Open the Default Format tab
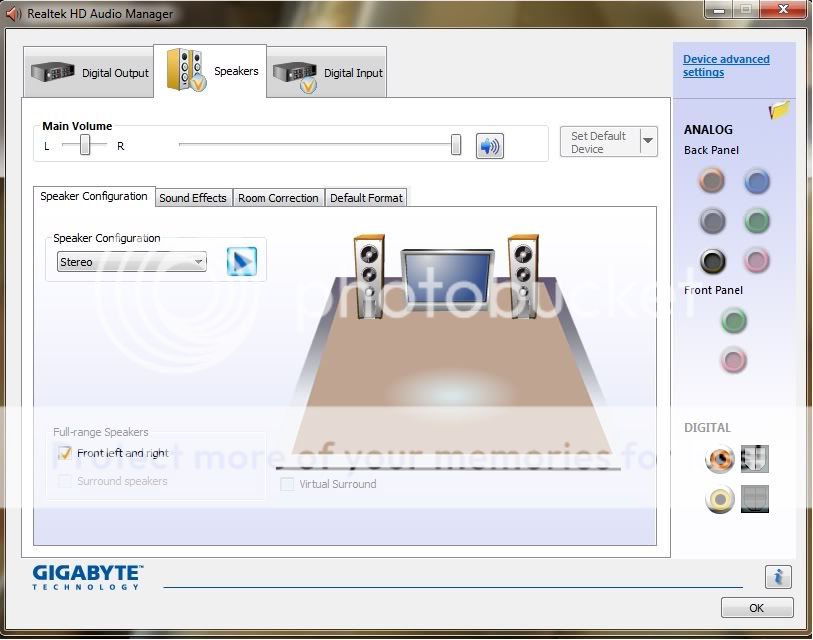813x640 pixels. 366,198
